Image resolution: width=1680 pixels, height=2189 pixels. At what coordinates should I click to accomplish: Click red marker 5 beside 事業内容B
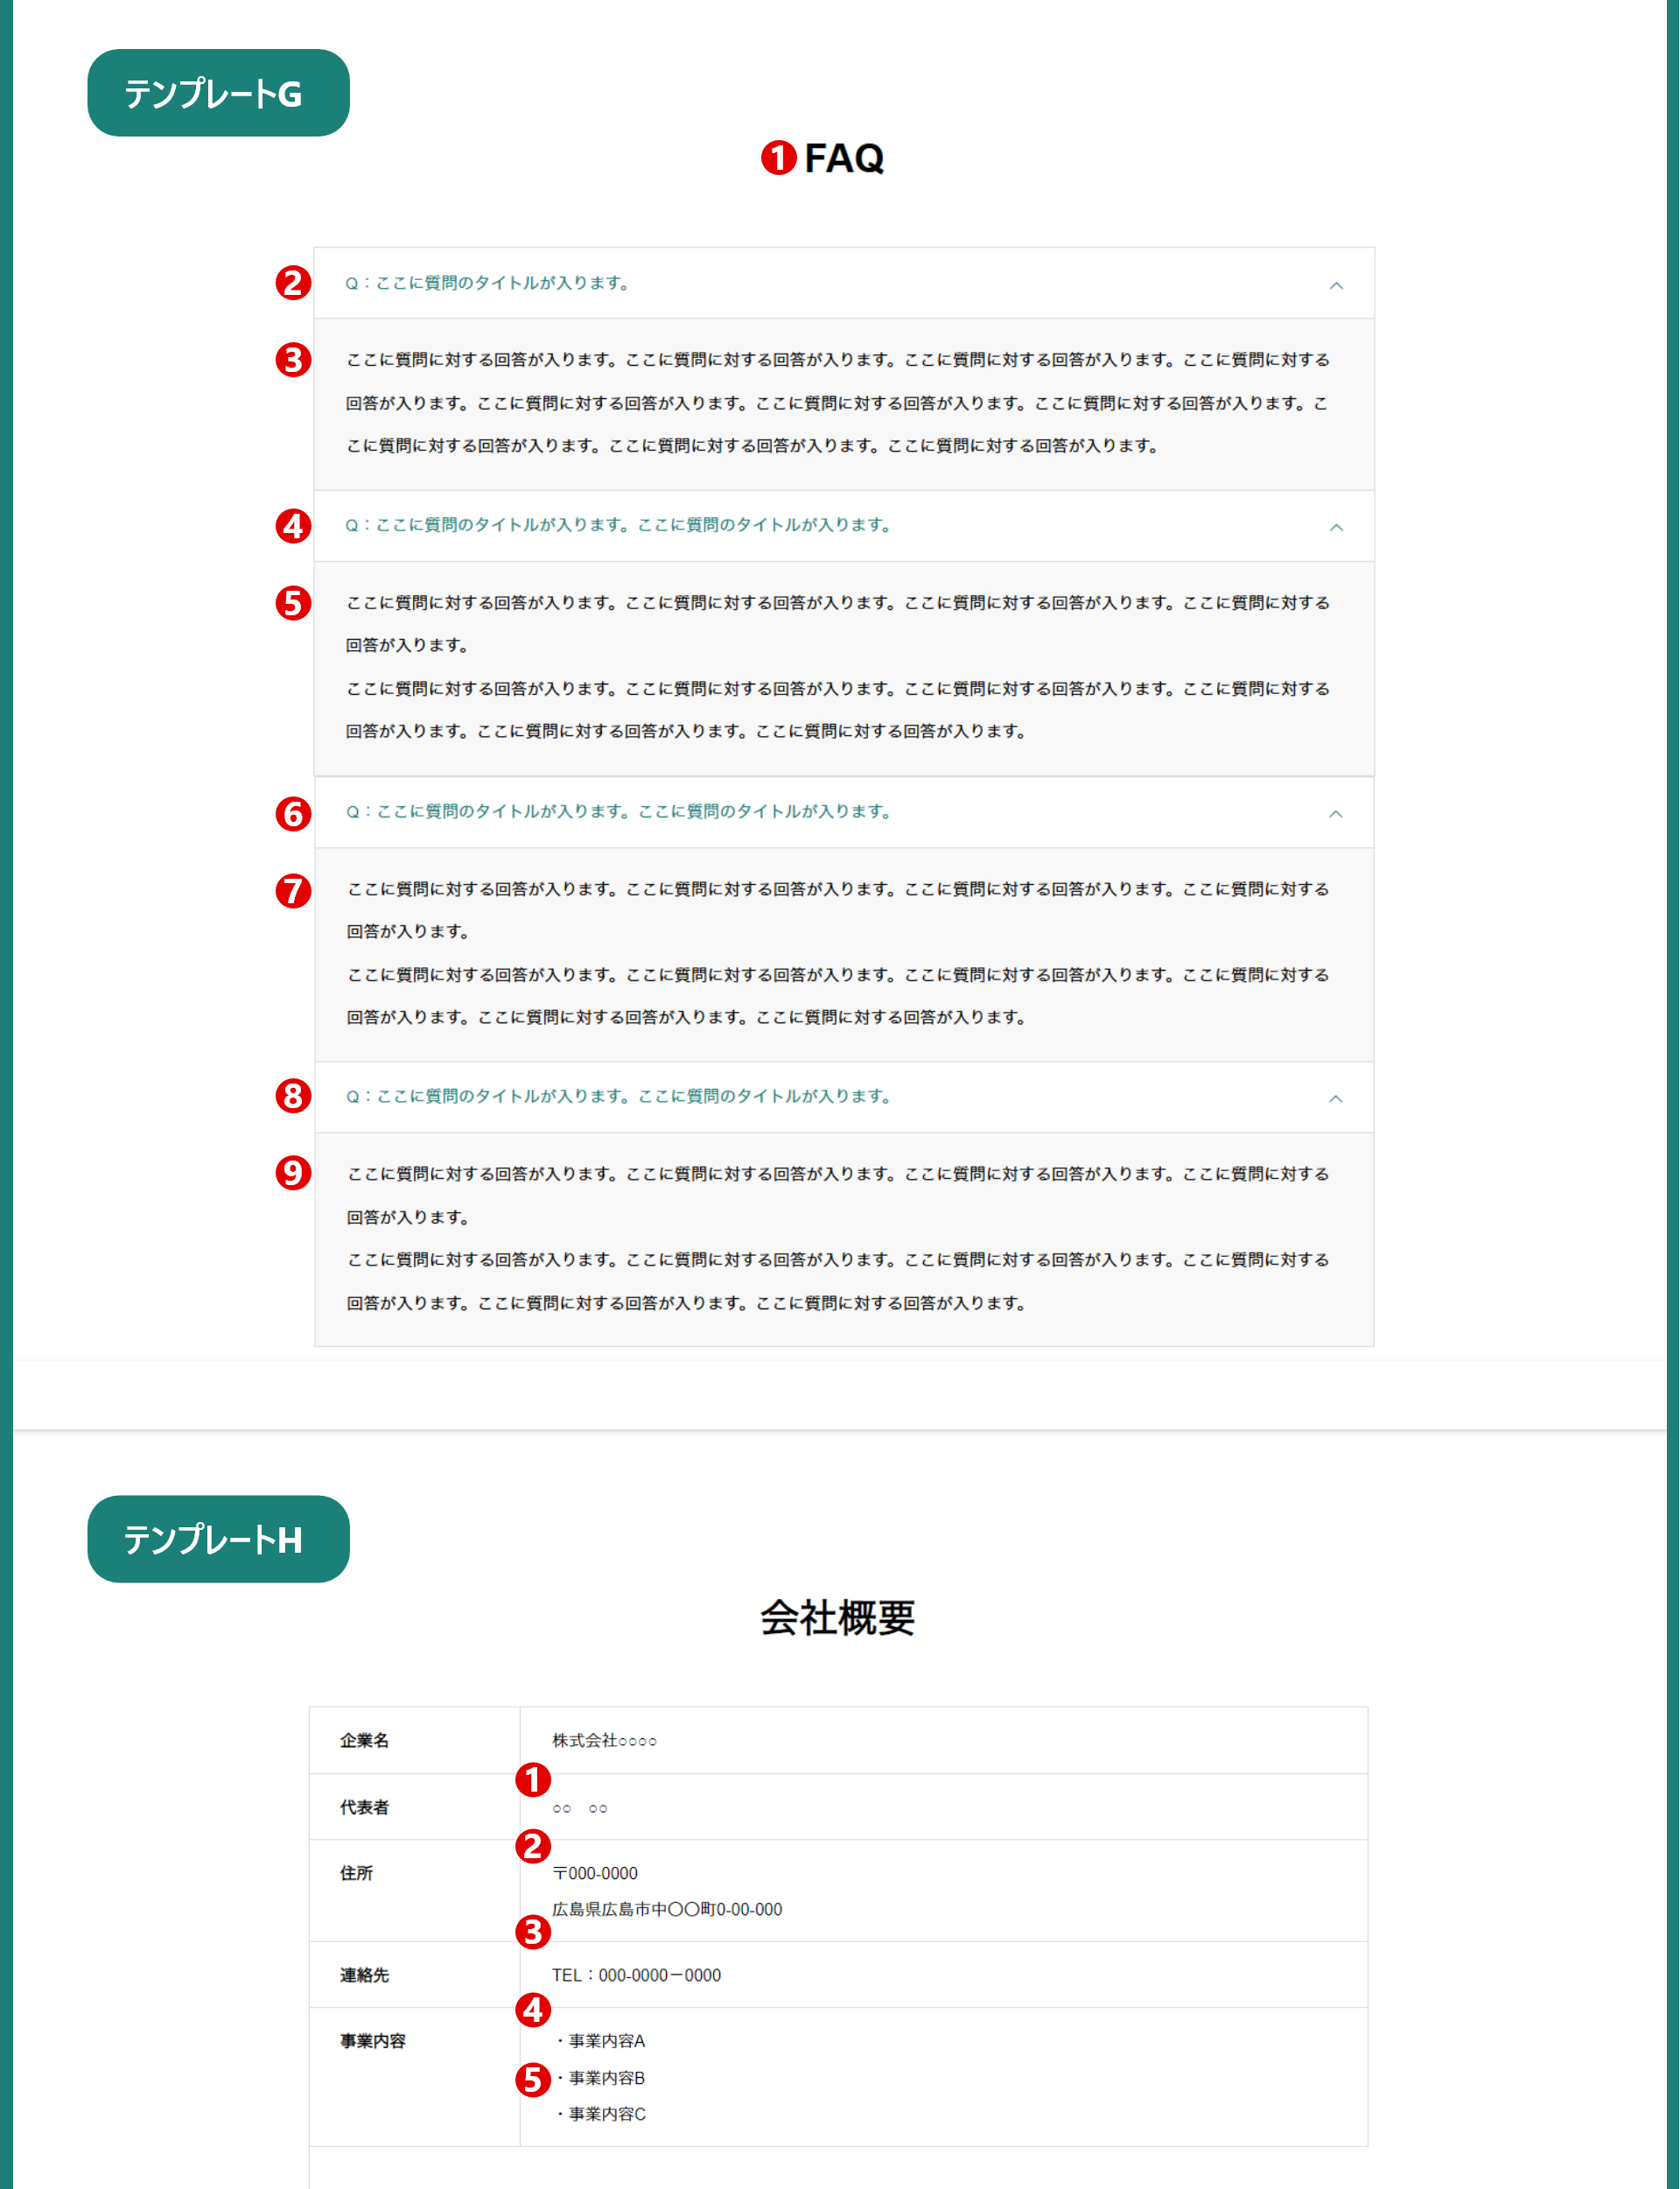pyautogui.click(x=533, y=2080)
